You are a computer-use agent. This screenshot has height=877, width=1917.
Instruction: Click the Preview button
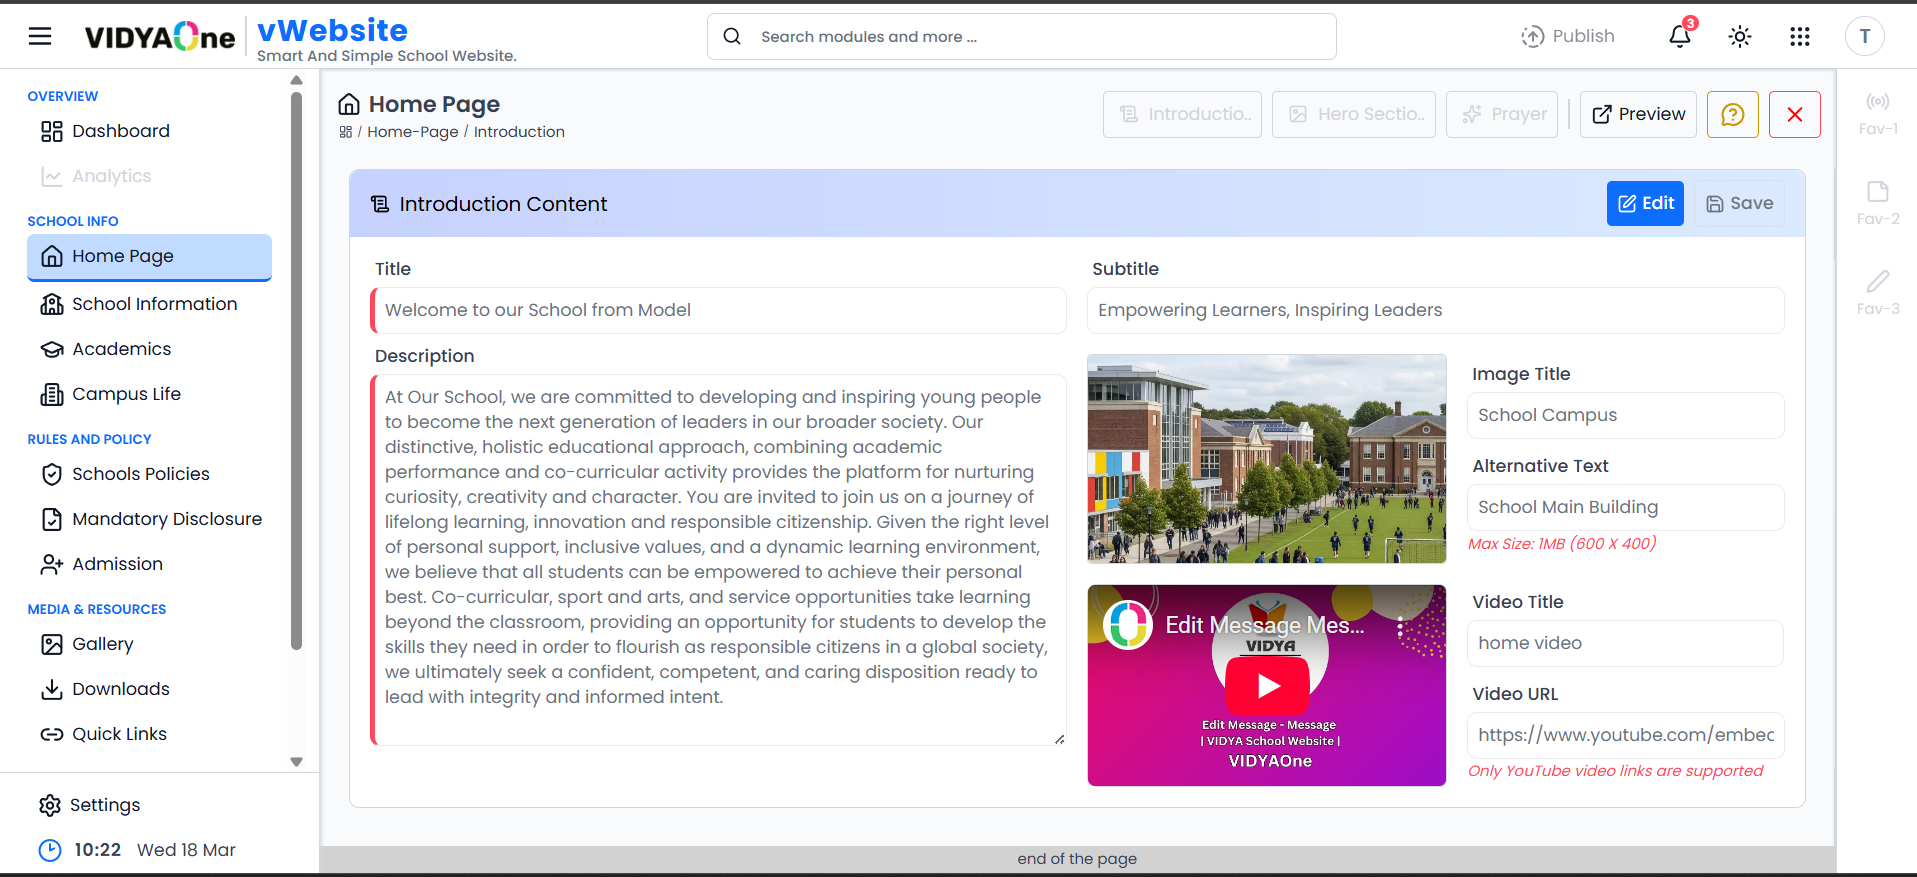coord(1638,114)
